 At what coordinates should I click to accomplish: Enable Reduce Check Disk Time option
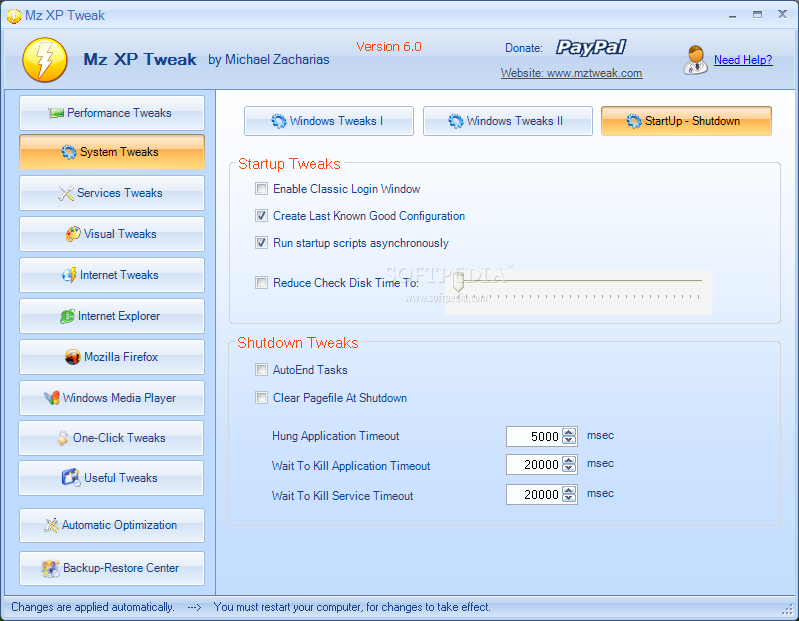click(261, 283)
